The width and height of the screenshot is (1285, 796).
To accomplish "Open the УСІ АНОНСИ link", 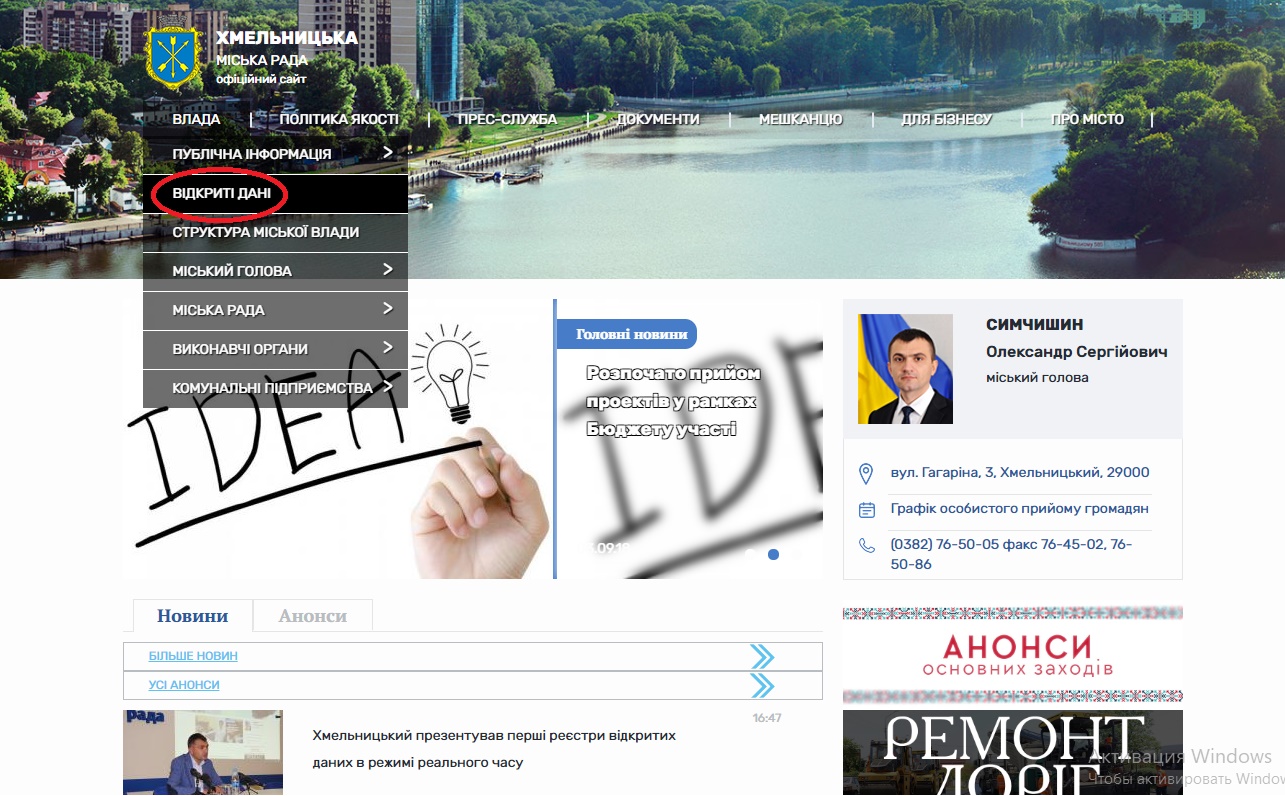I will coord(184,685).
